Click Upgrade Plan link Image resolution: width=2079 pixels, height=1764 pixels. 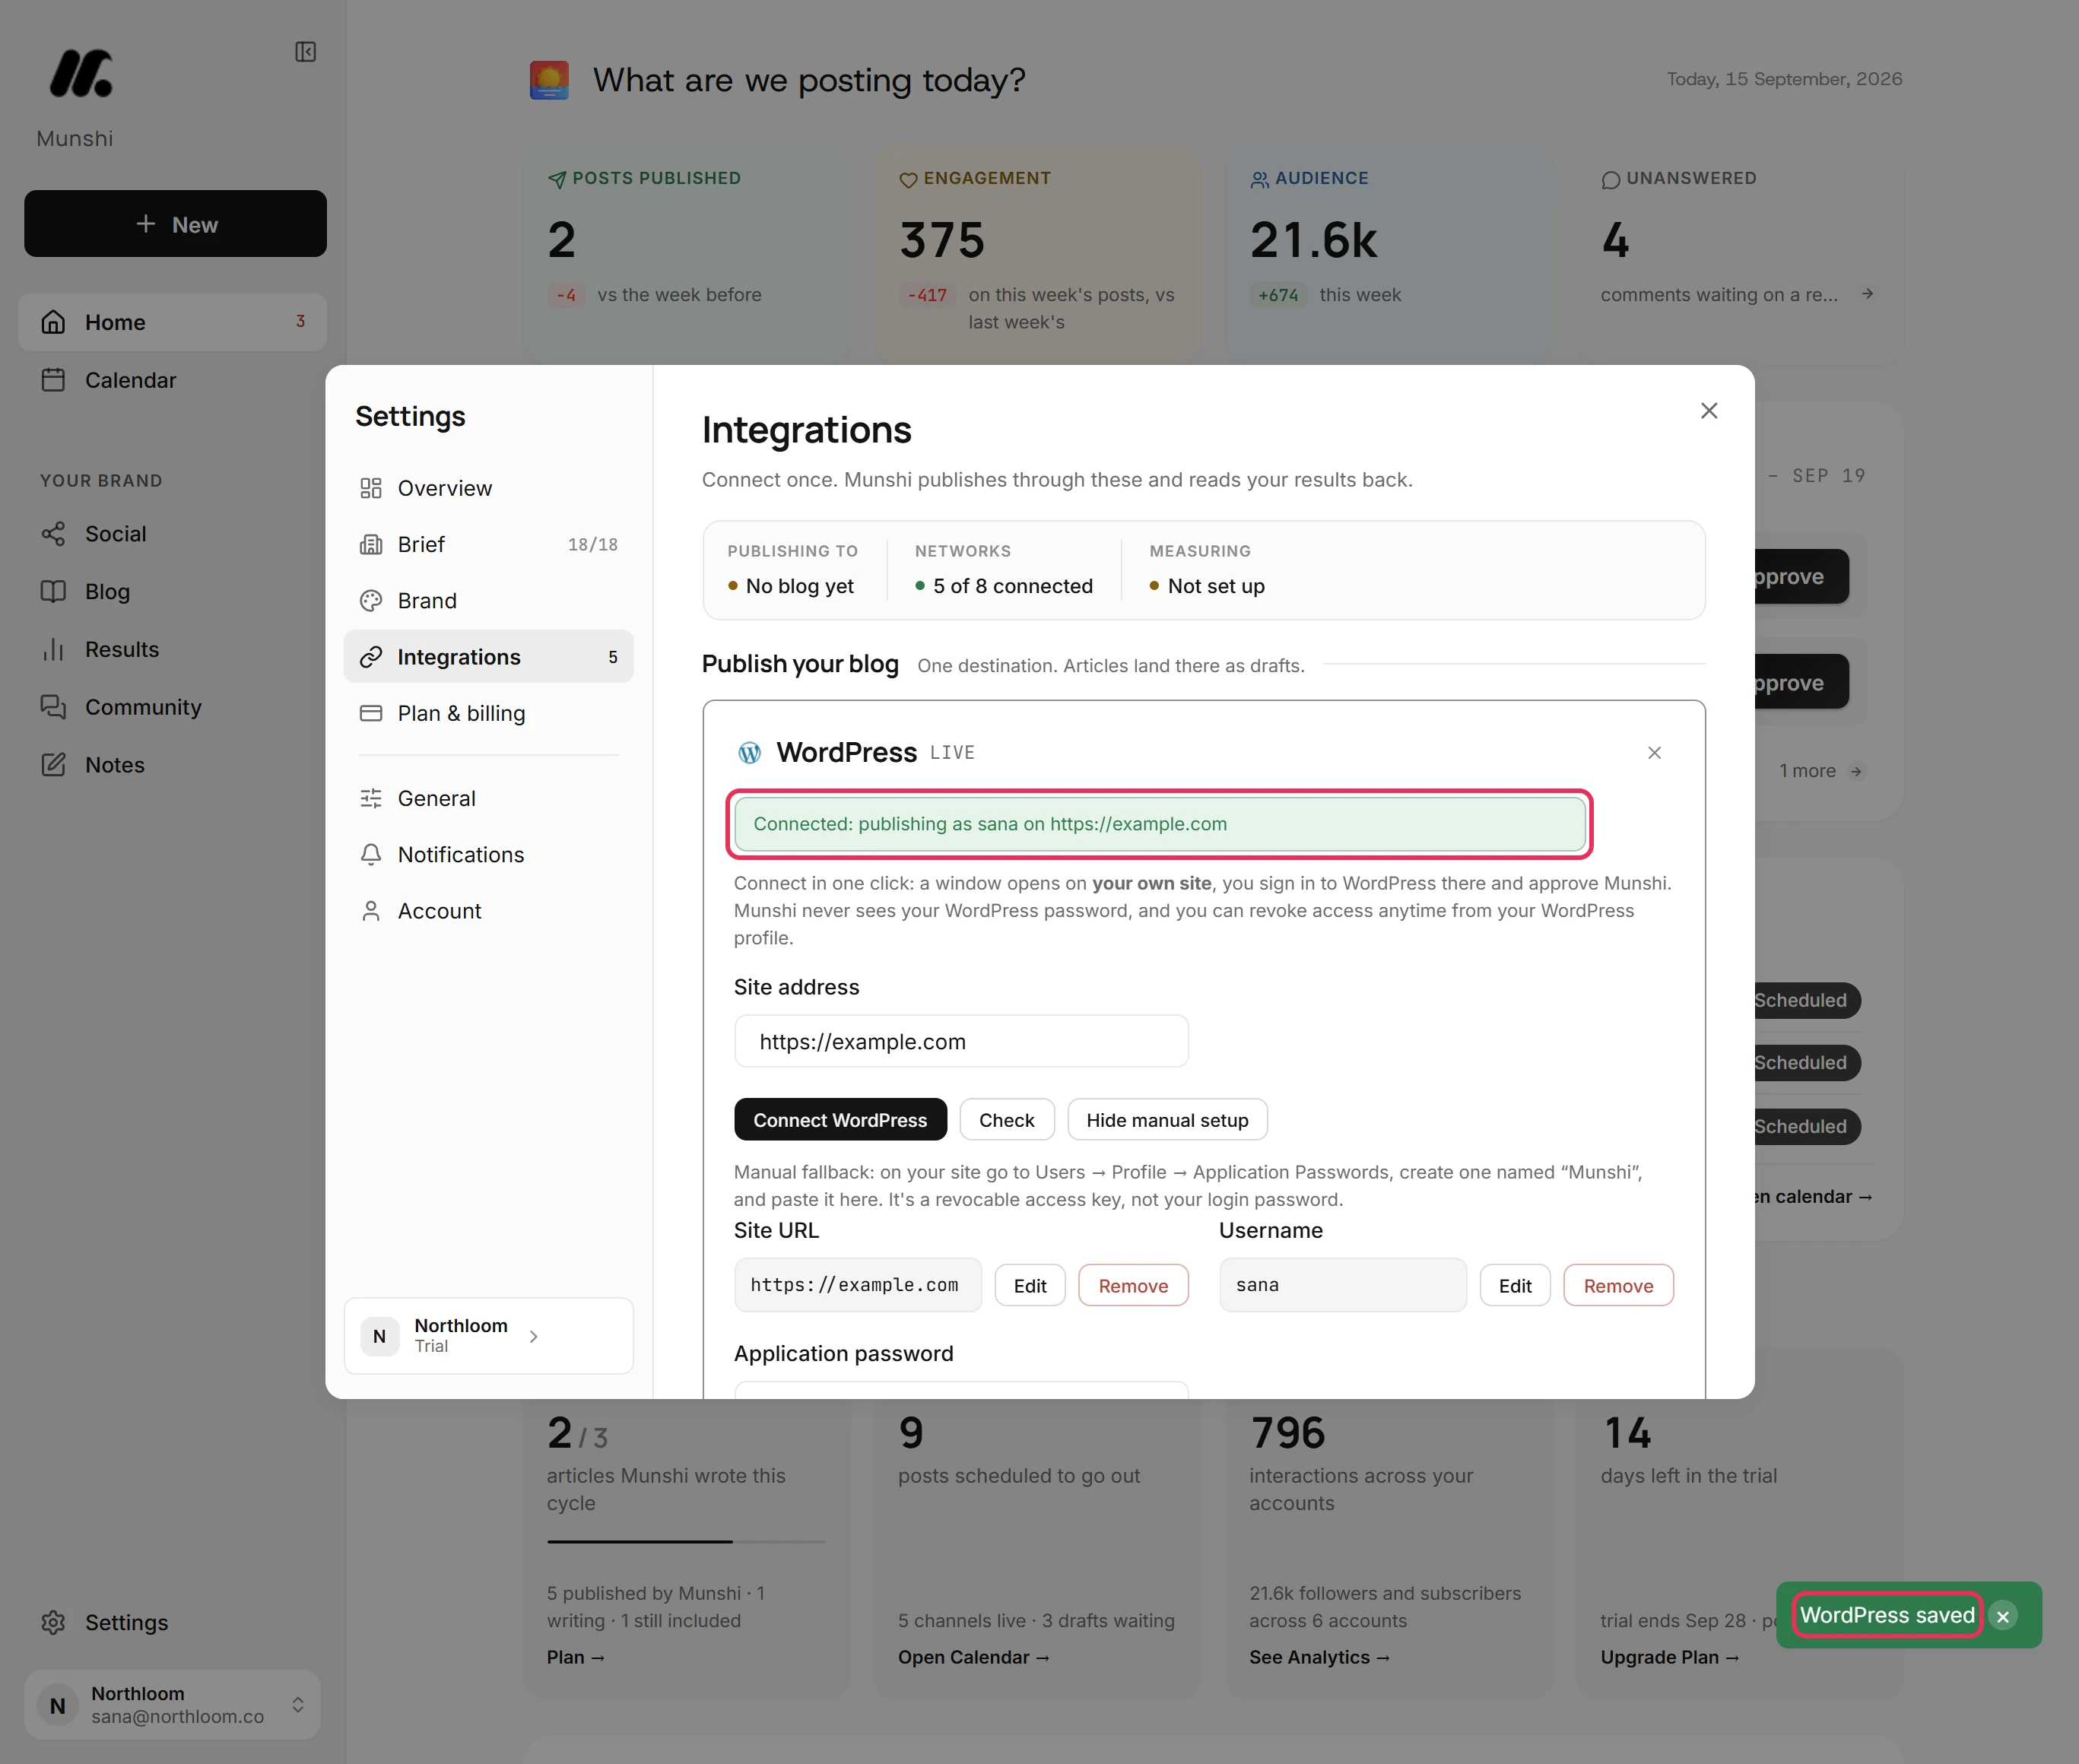[1669, 1657]
